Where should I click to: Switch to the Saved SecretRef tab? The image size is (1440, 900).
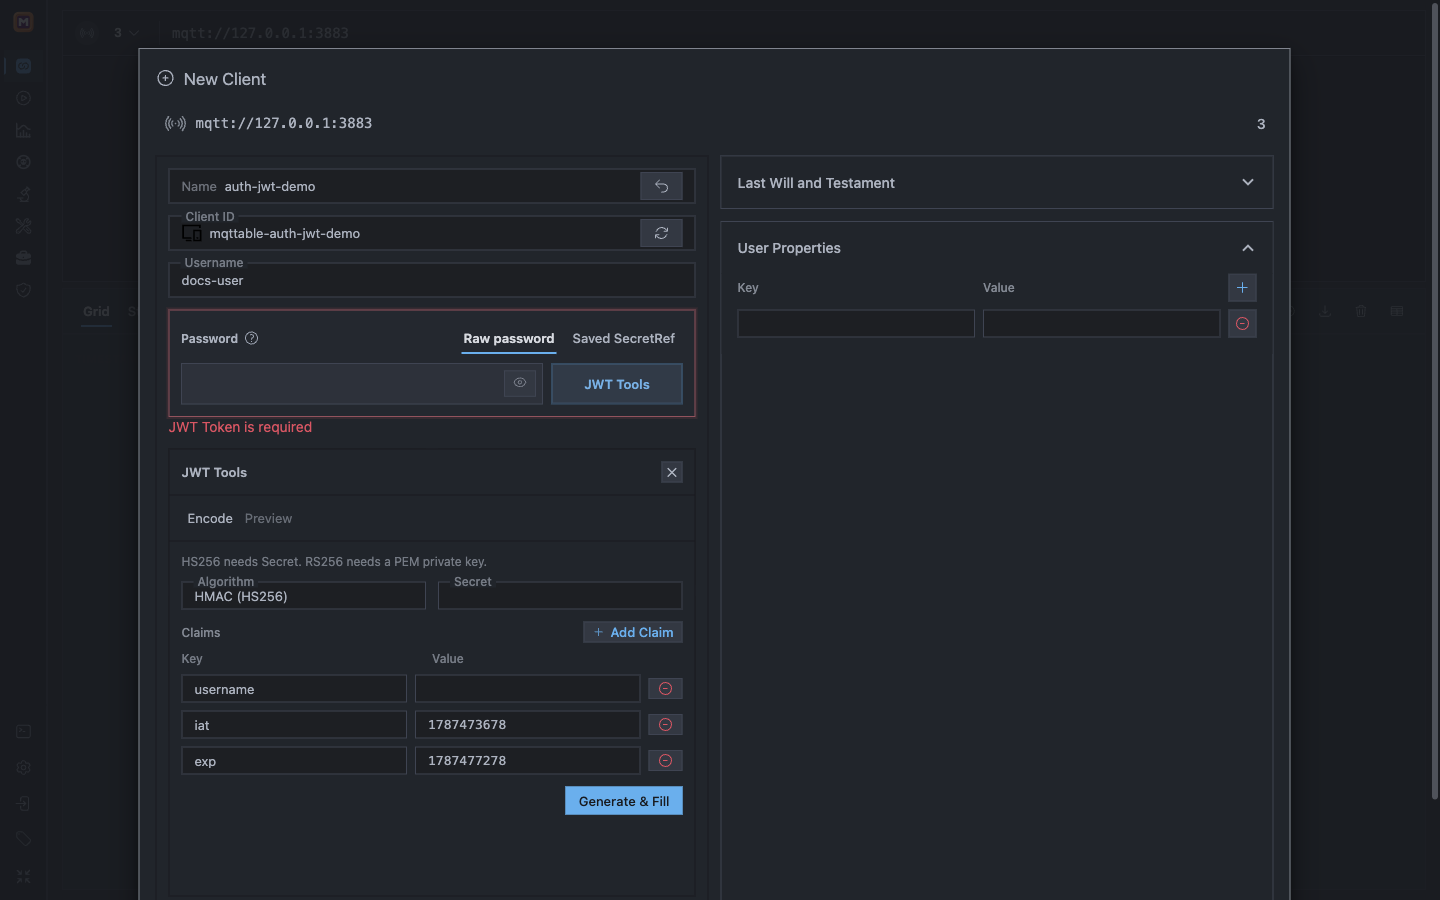pos(623,339)
